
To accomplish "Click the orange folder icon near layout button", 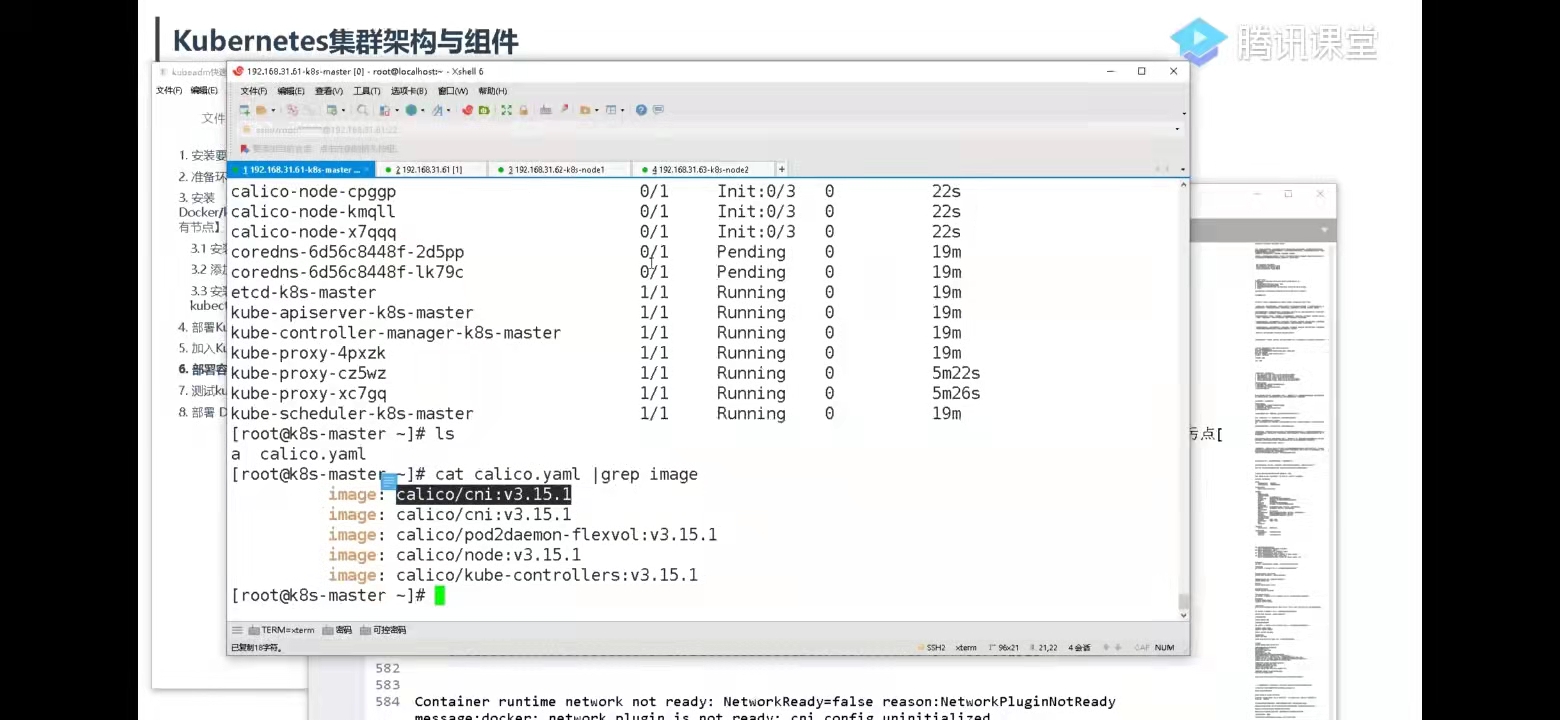I will click(585, 110).
